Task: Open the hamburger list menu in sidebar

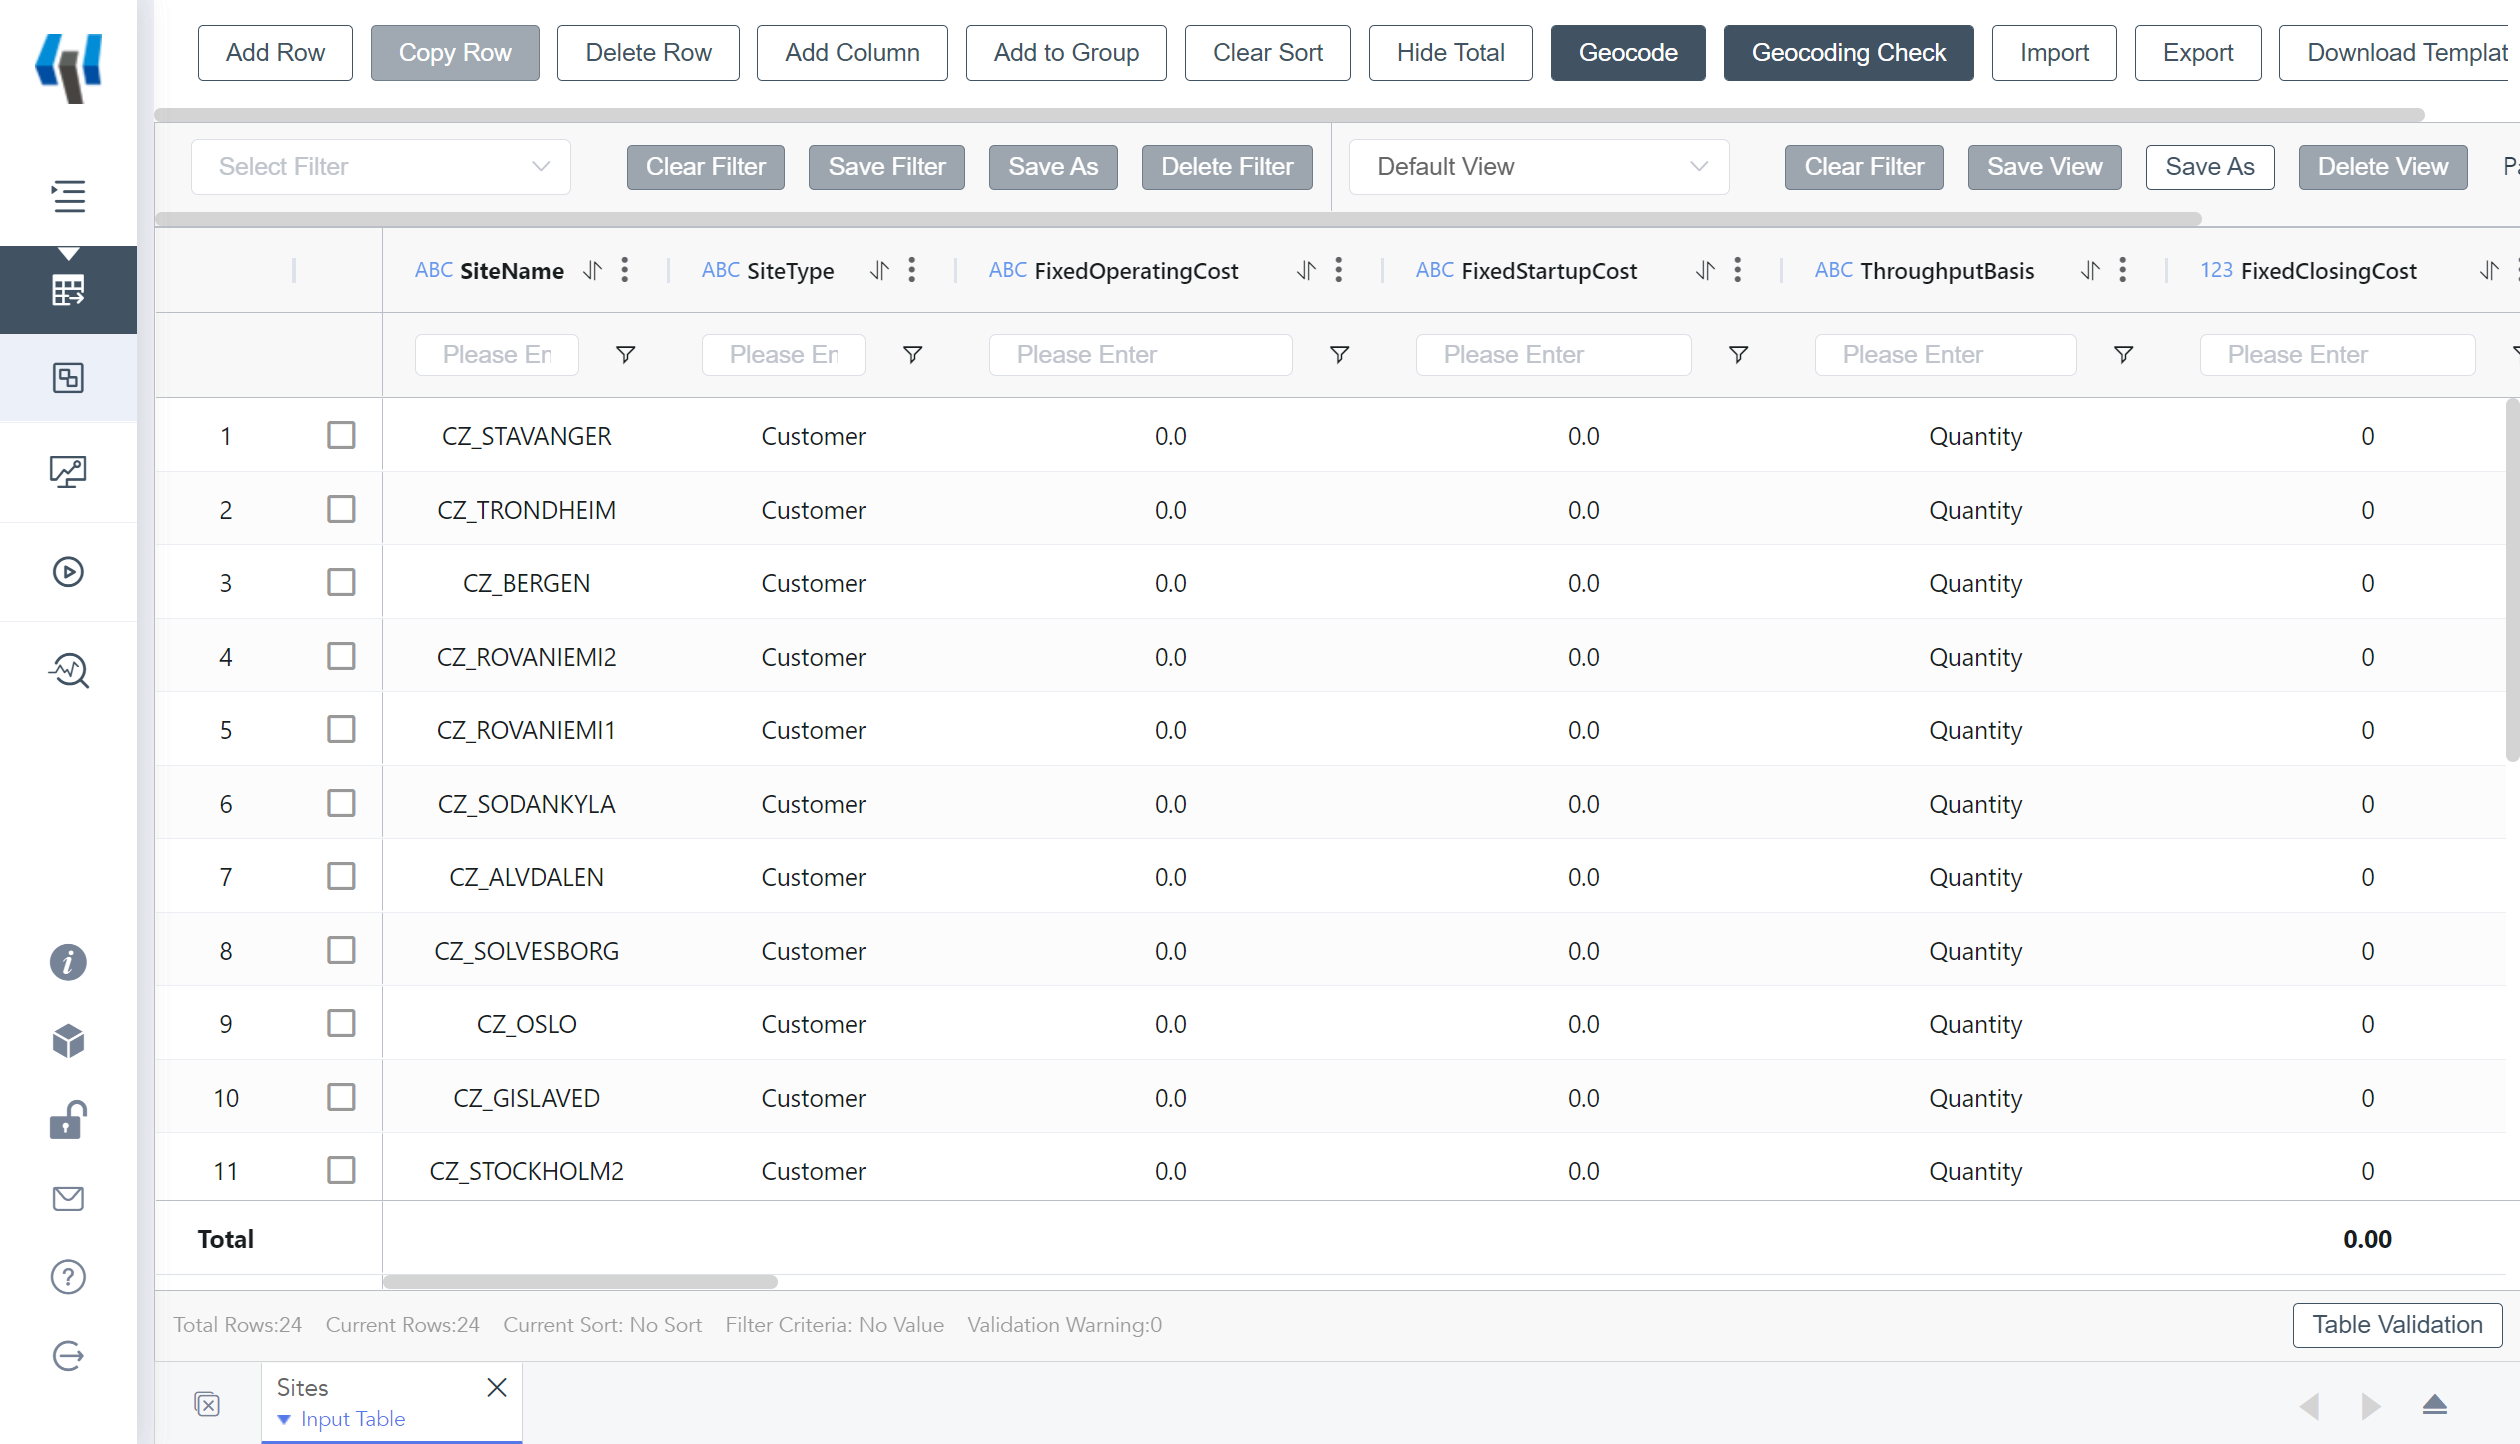Action: [68, 196]
